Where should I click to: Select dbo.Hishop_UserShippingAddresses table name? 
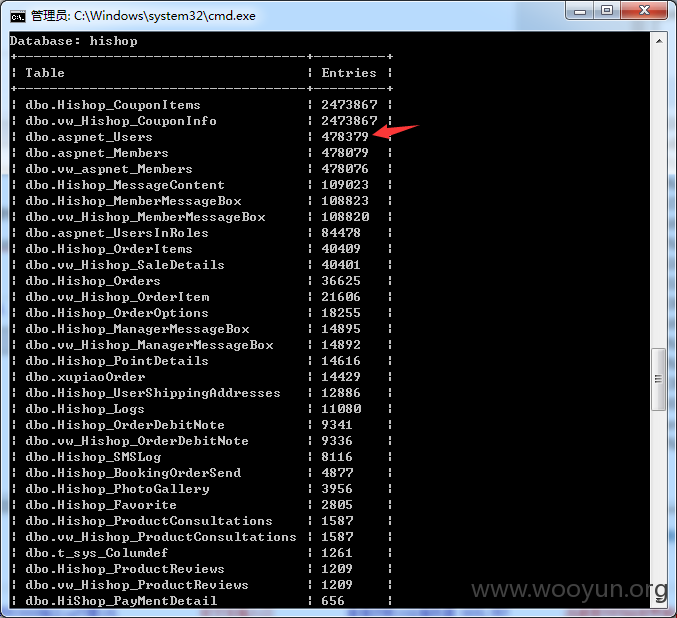[x=153, y=393]
